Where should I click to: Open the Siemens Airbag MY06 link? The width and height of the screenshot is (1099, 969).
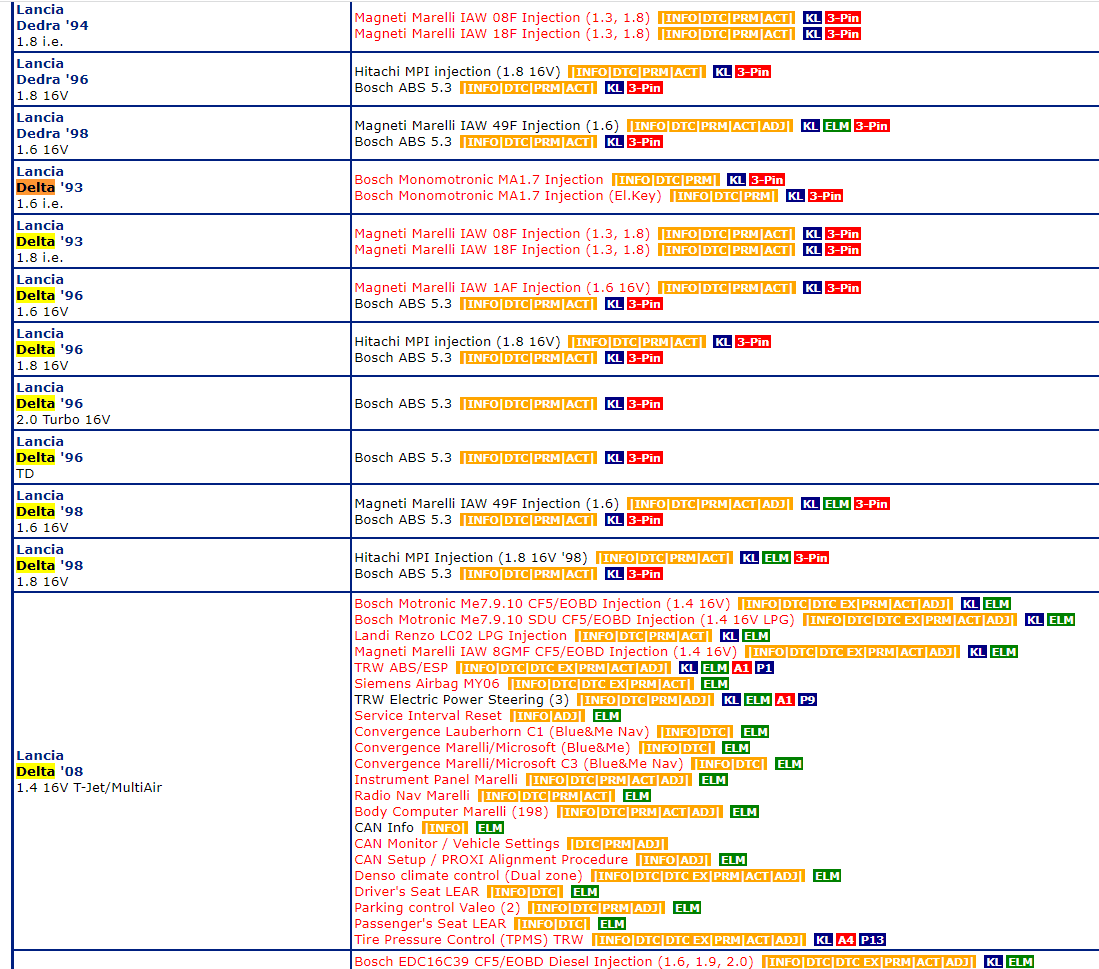pyautogui.click(x=427, y=684)
